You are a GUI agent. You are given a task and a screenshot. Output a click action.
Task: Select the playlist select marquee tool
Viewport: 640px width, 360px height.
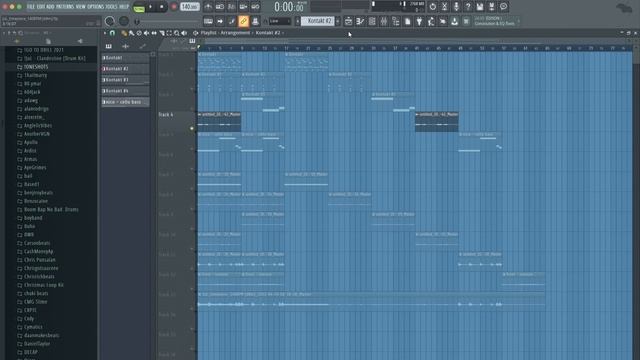click(x=169, y=33)
